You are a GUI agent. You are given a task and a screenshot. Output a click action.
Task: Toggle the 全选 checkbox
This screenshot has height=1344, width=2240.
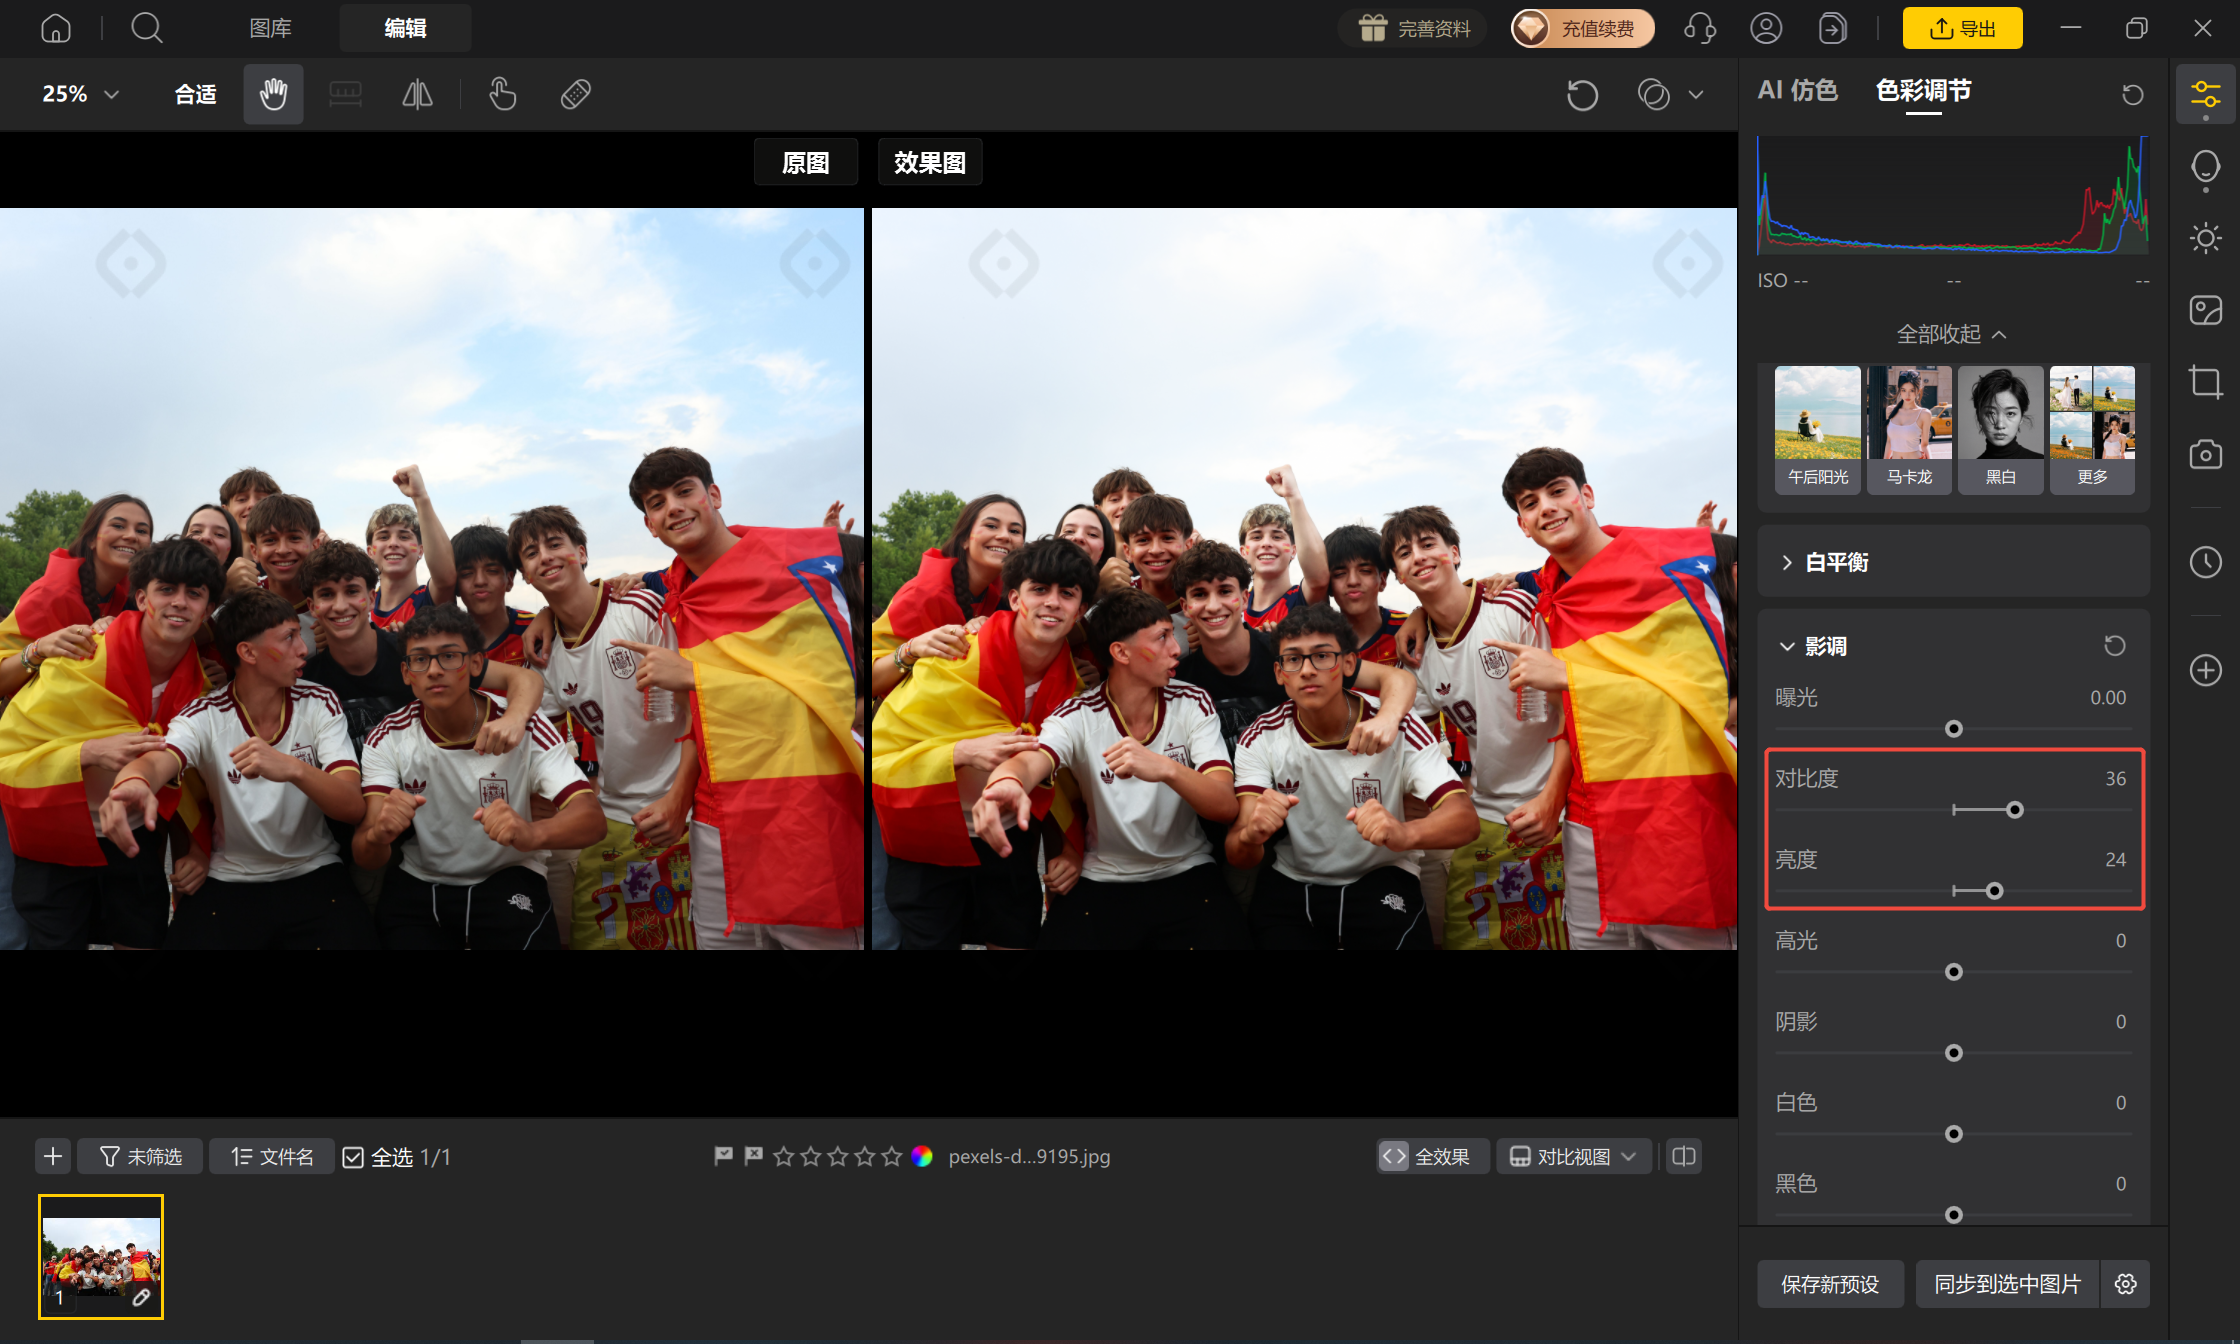pyautogui.click(x=353, y=1158)
